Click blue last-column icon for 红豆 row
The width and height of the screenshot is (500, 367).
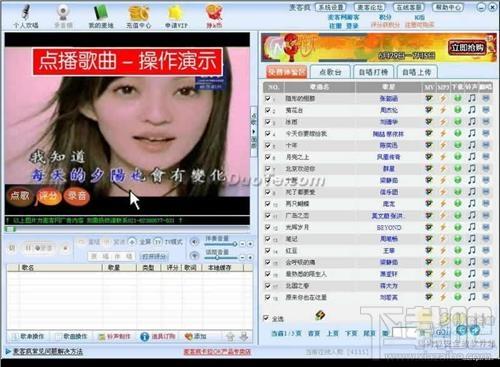point(486,250)
